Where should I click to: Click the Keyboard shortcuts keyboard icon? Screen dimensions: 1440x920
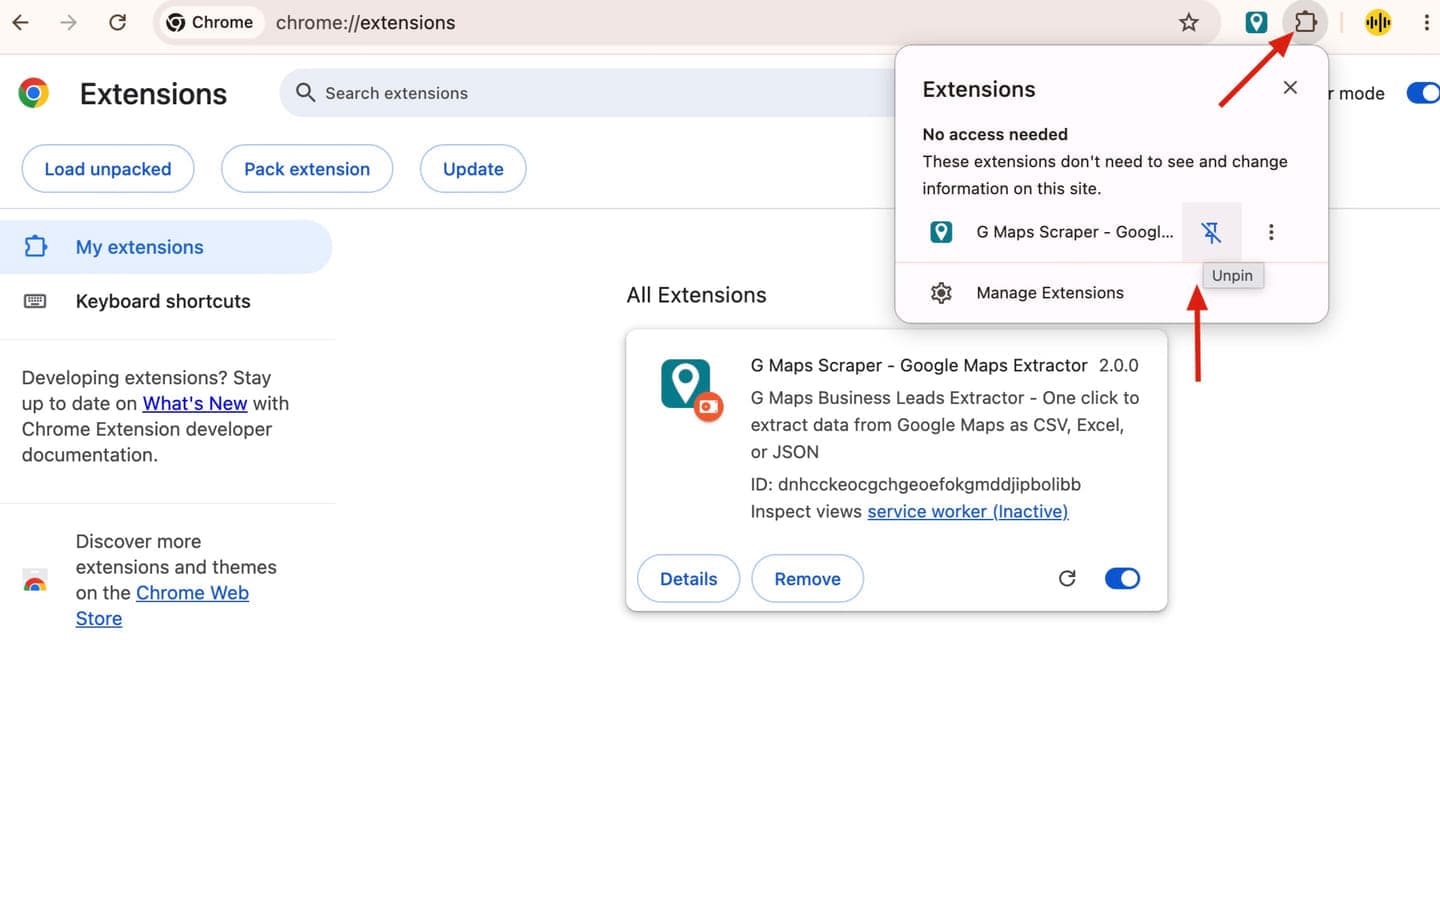pos(35,301)
